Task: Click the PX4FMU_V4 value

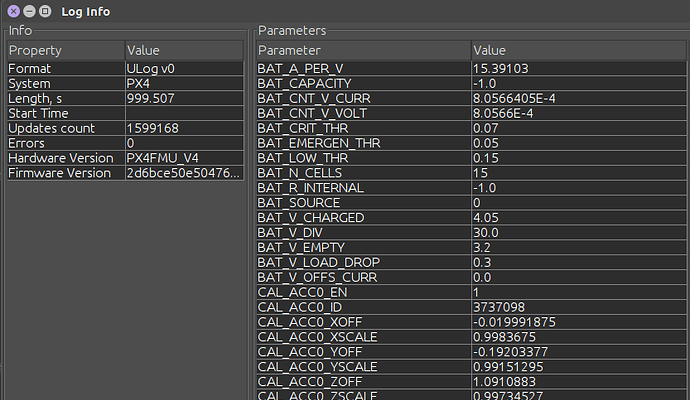Action: (x=184, y=158)
